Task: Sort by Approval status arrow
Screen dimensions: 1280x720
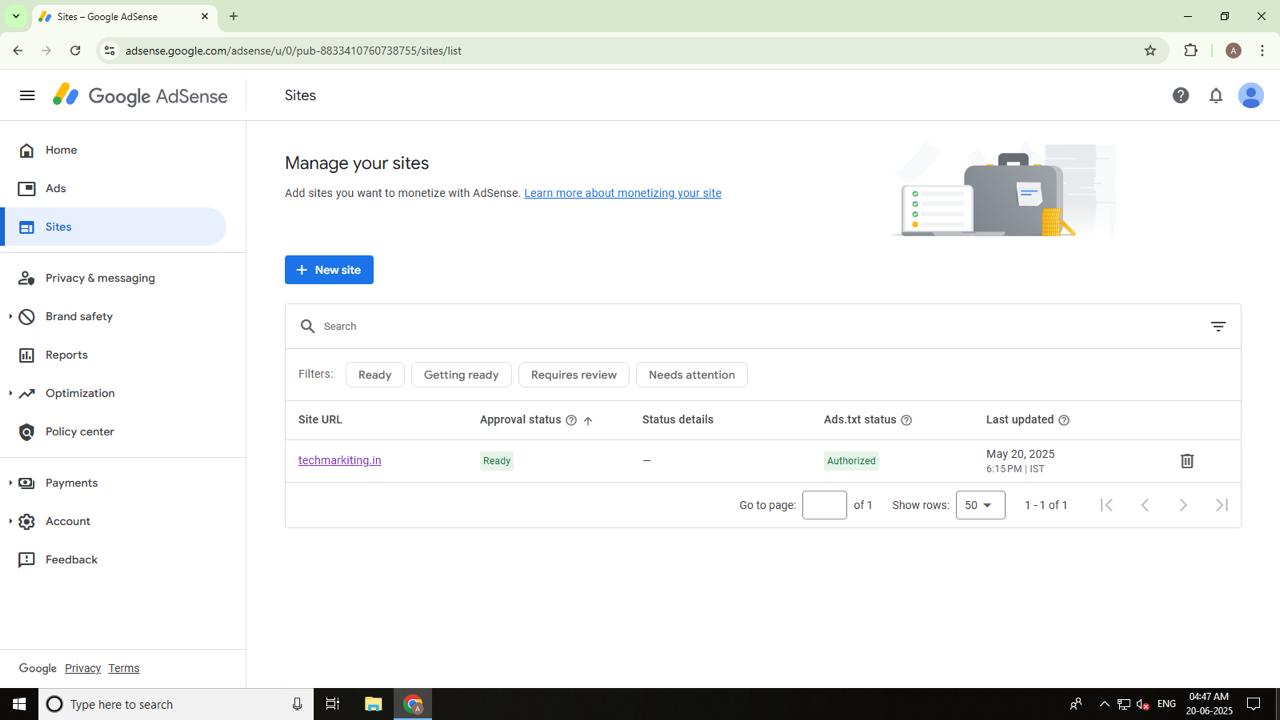Action: 588,420
